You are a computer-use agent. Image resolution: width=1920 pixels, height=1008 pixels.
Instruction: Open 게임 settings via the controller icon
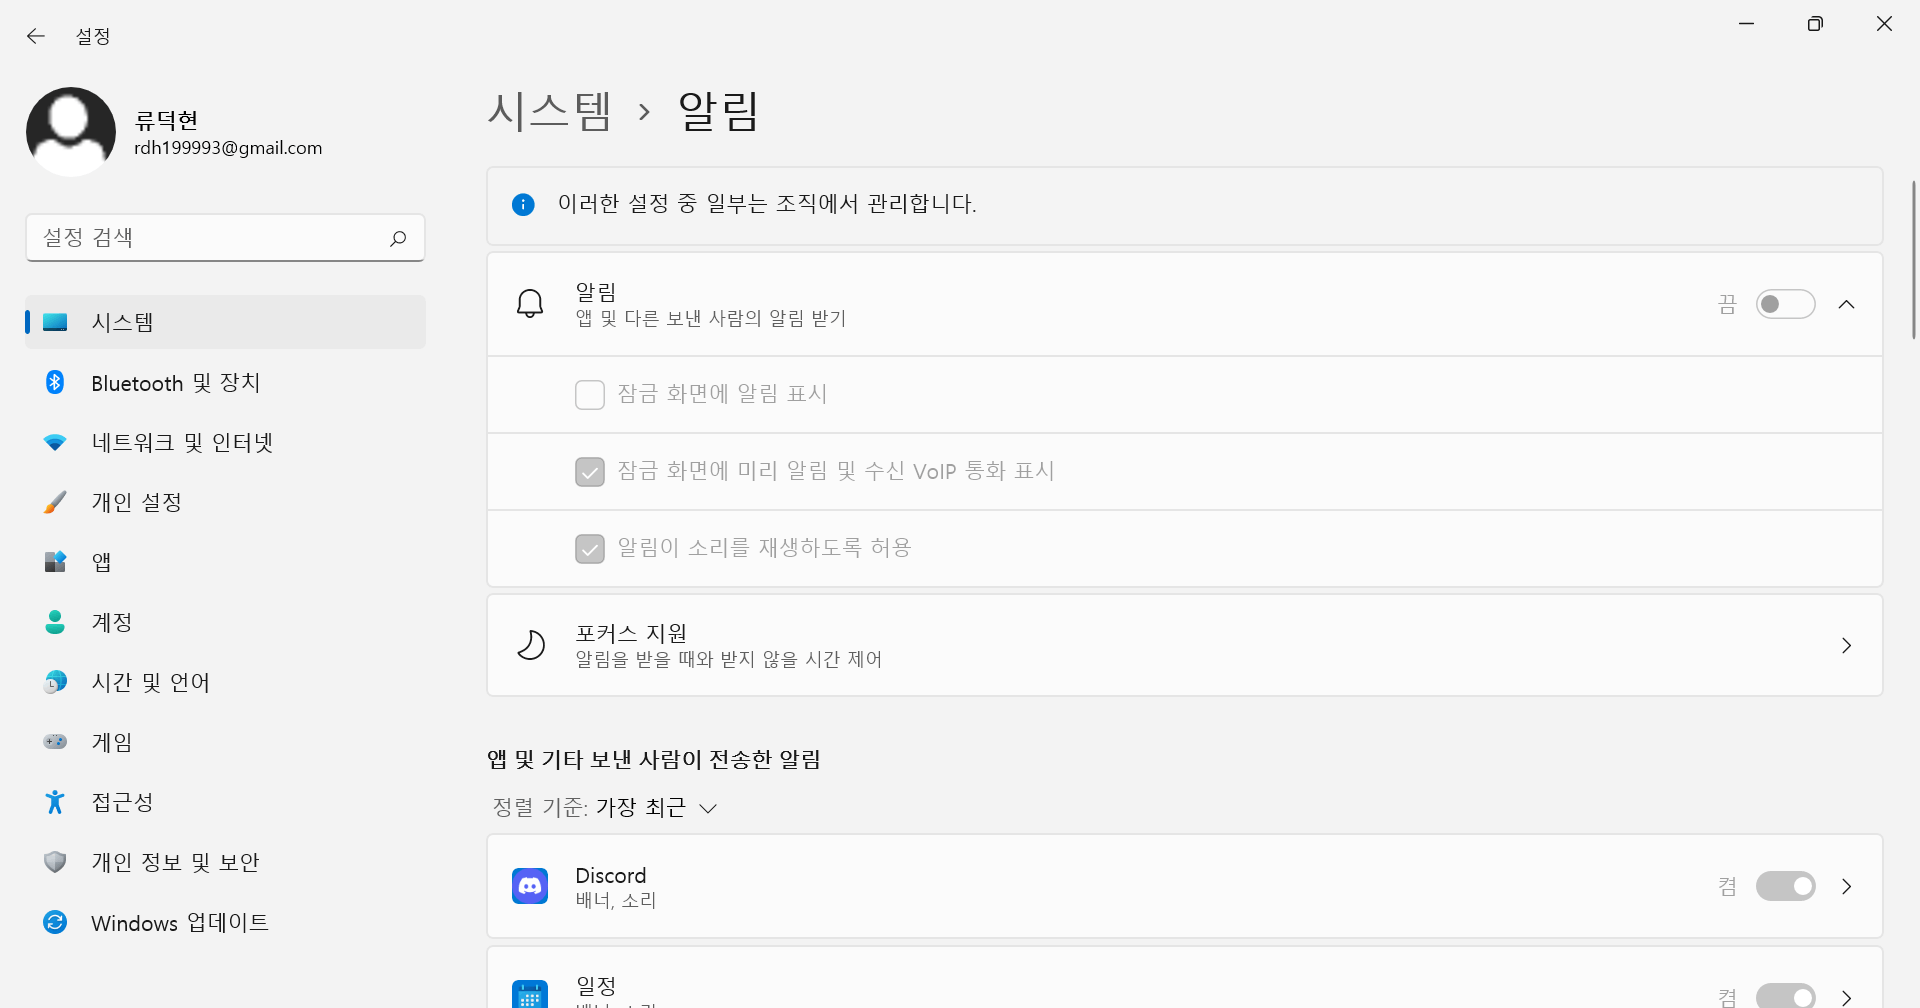(55, 741)
